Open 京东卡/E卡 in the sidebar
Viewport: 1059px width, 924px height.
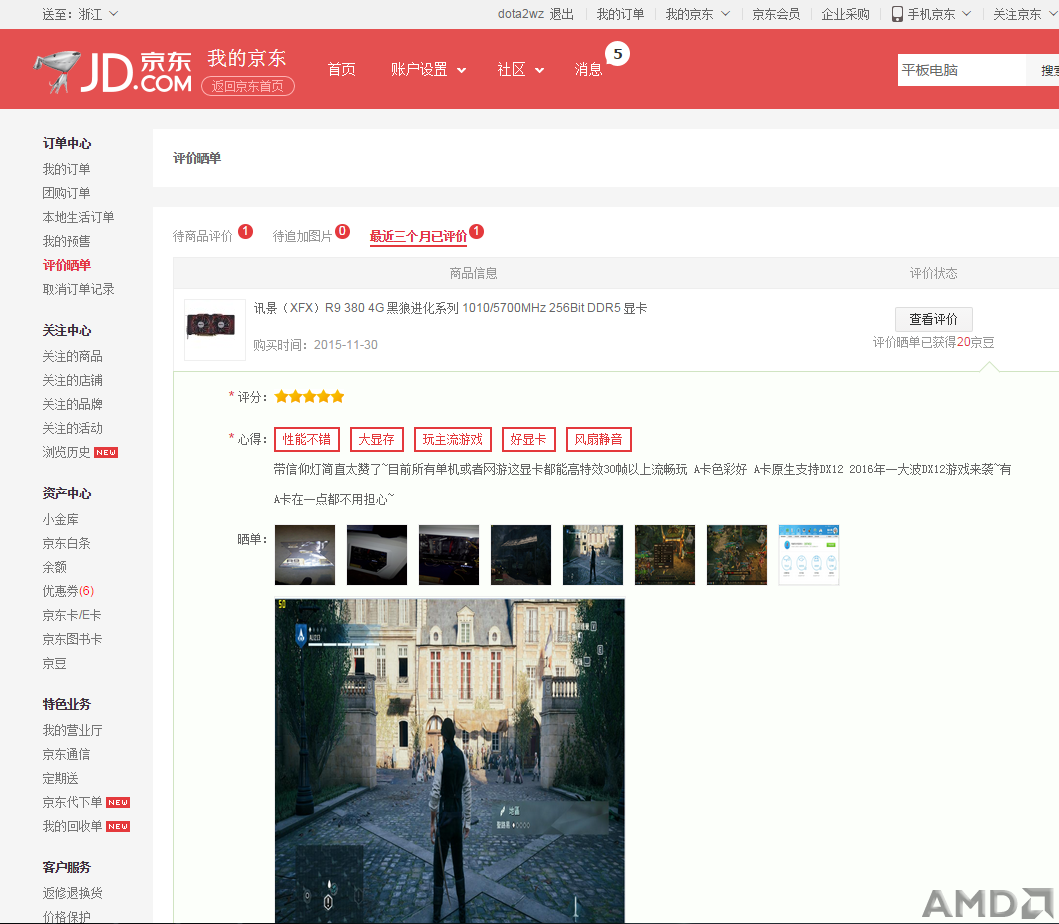[x=72, y=615]
